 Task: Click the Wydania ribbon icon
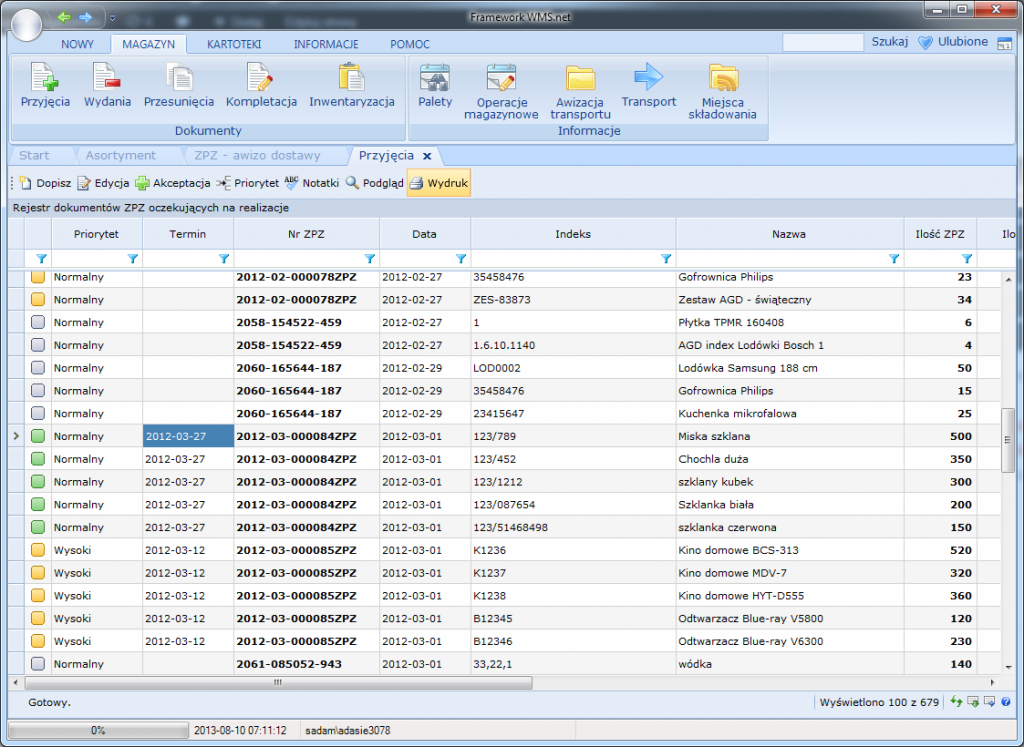pyautogui.click(x=107, y=78)
